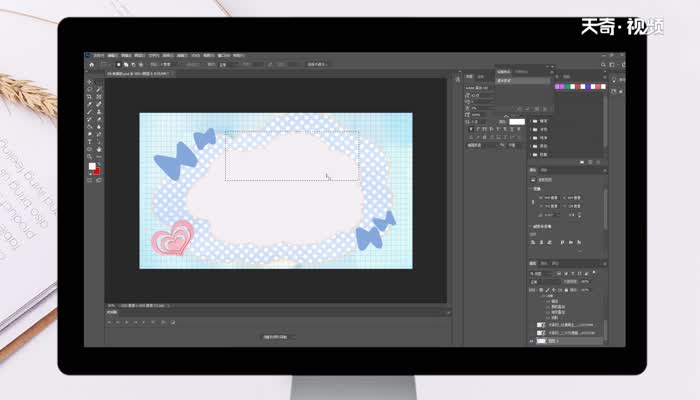700x400 pixels.
Task: Click the Character panel text color box
Action: [517, 121]
